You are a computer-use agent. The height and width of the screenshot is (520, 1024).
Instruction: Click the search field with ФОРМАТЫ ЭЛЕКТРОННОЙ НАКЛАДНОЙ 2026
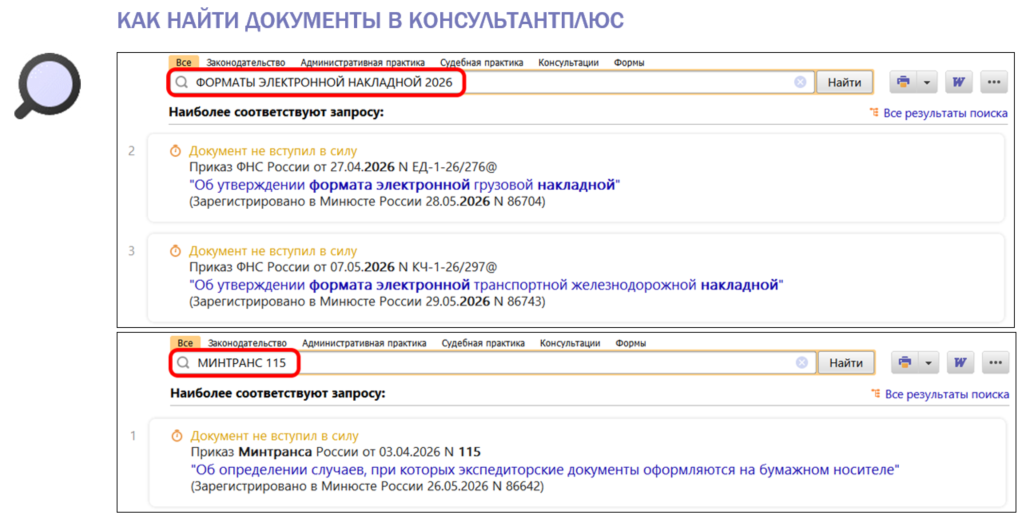491,82
